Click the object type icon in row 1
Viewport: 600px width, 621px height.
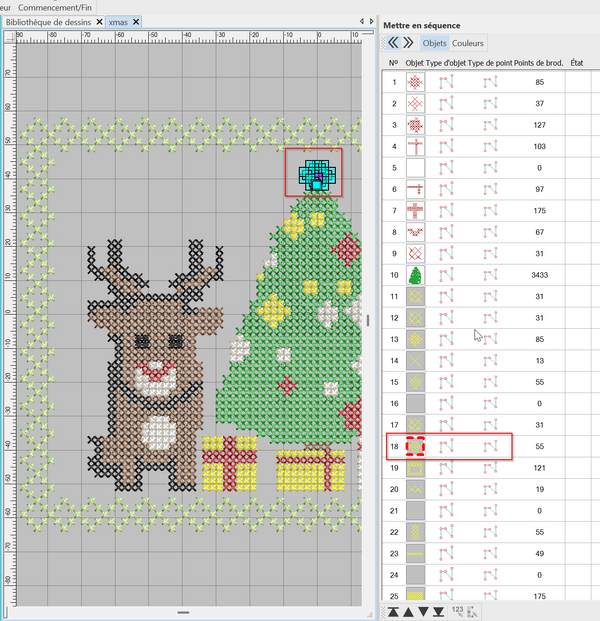(x=446, y=82)
